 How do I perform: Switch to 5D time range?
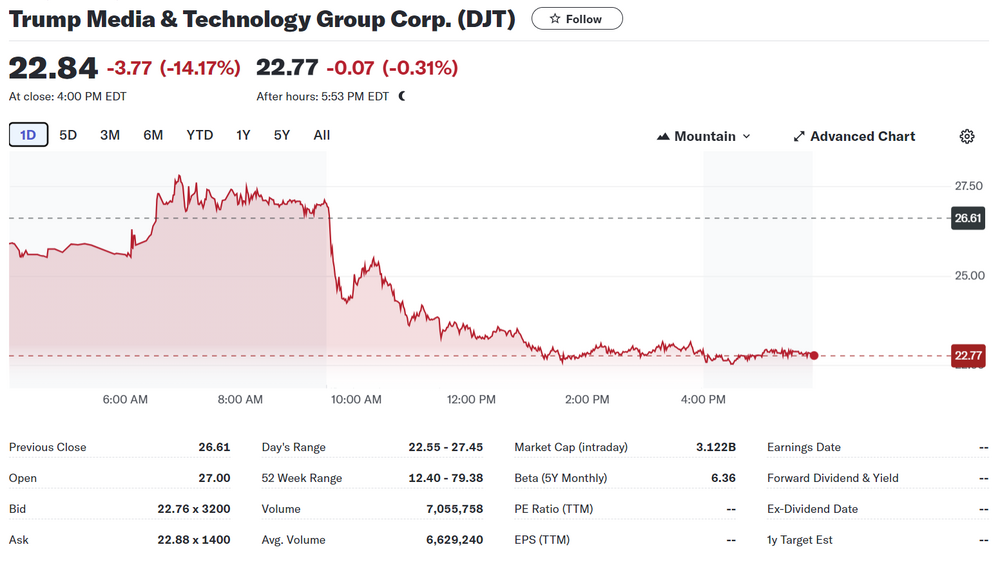click(x=68, y=135)
